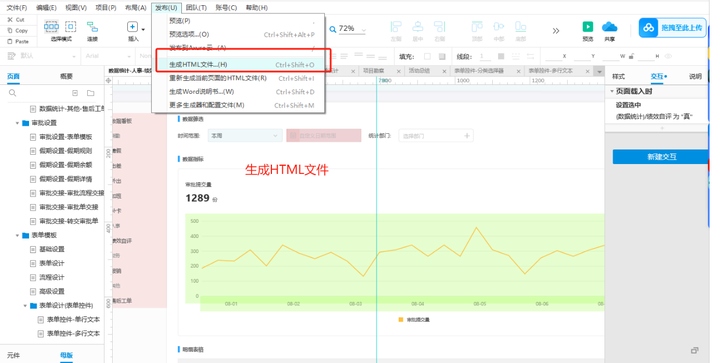Switch to the 样式 style tab
Viewport: 720px width, 363px height.
[x=619, y=77]
